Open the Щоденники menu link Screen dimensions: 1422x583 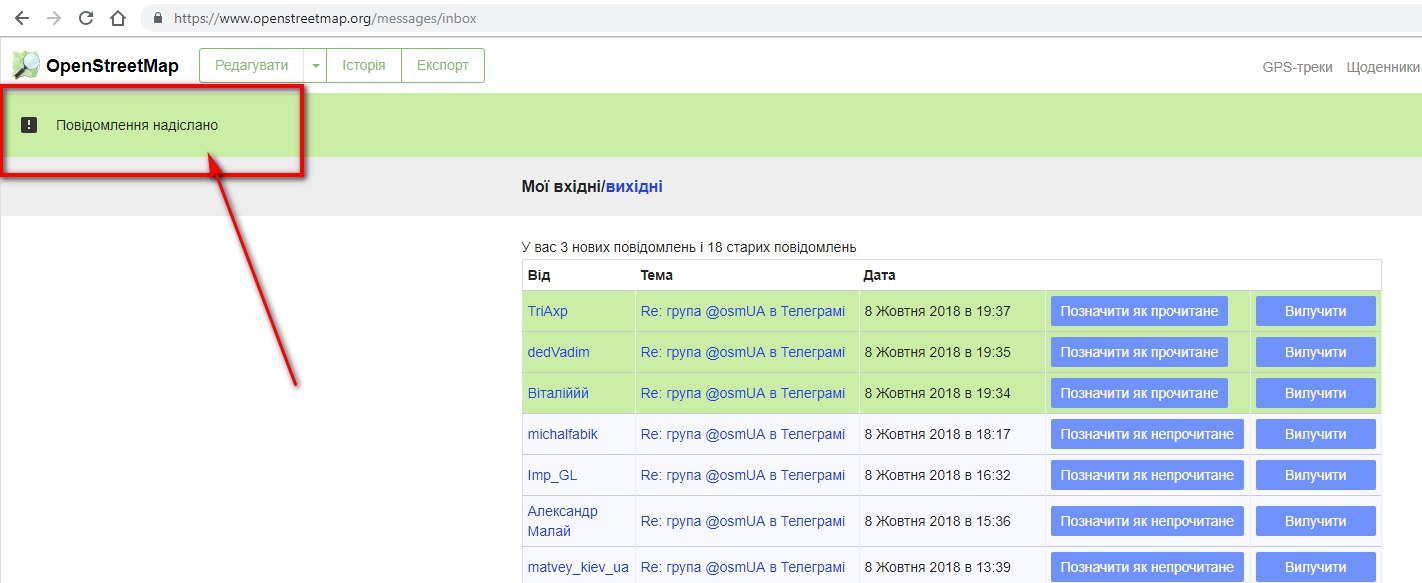point(1383,67)
